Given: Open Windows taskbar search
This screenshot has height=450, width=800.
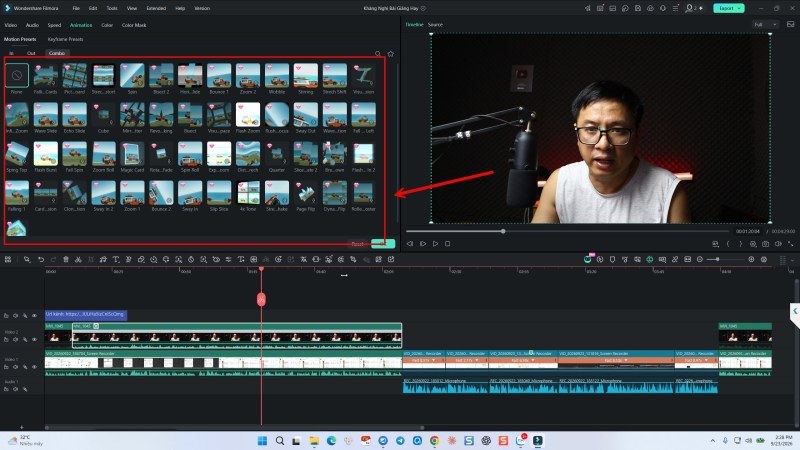Looking at the screenshot, I should pyautogui.click(x=280, y=441).
